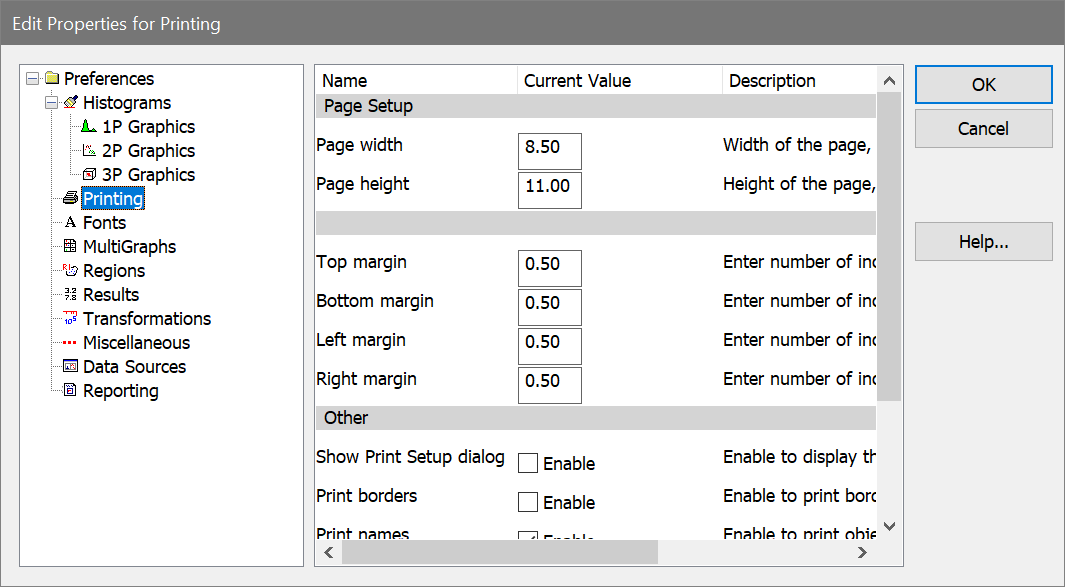This screenshot has height=587, width=1065.
Task: Click the MultiGraphs grid icon
Action: click(70, 247)
